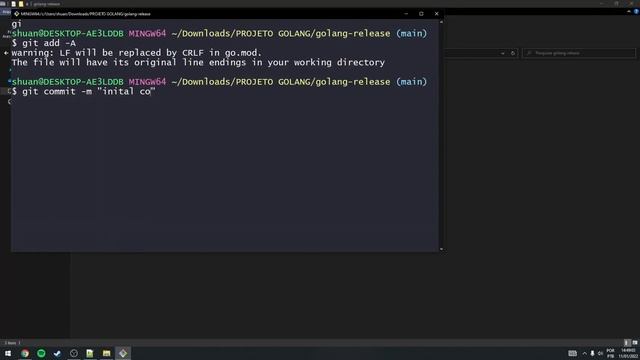Open Explorer help icon at top right
640x360 pixels.
pos(636,11)
